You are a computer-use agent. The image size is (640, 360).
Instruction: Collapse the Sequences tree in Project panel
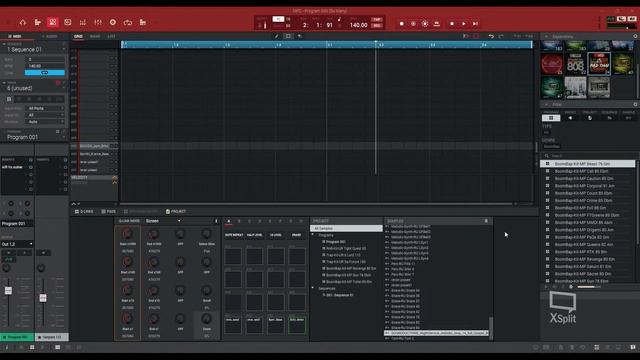click(x=313, y=288)
